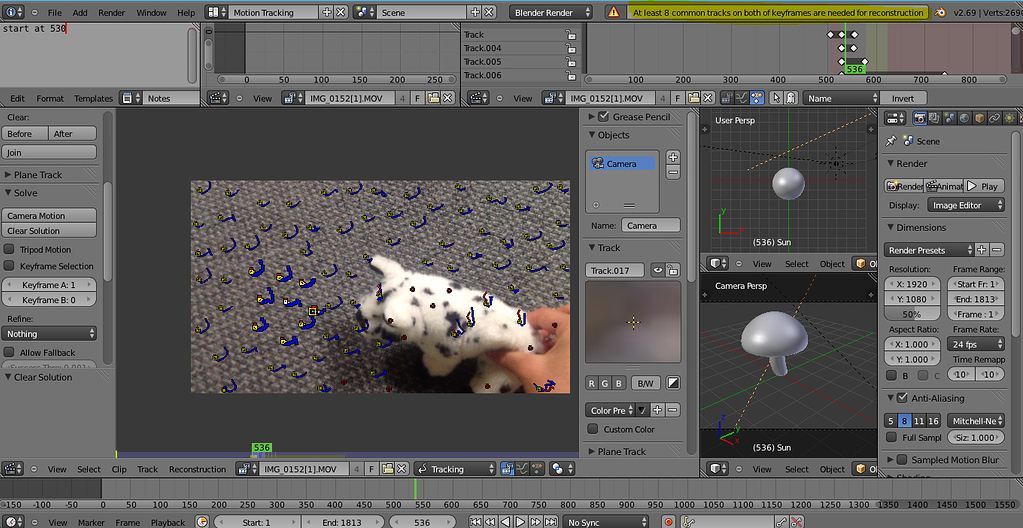The image size is (1023, 528).
Task: Enable Keyframe Selection checkbox
Action: 9,266
